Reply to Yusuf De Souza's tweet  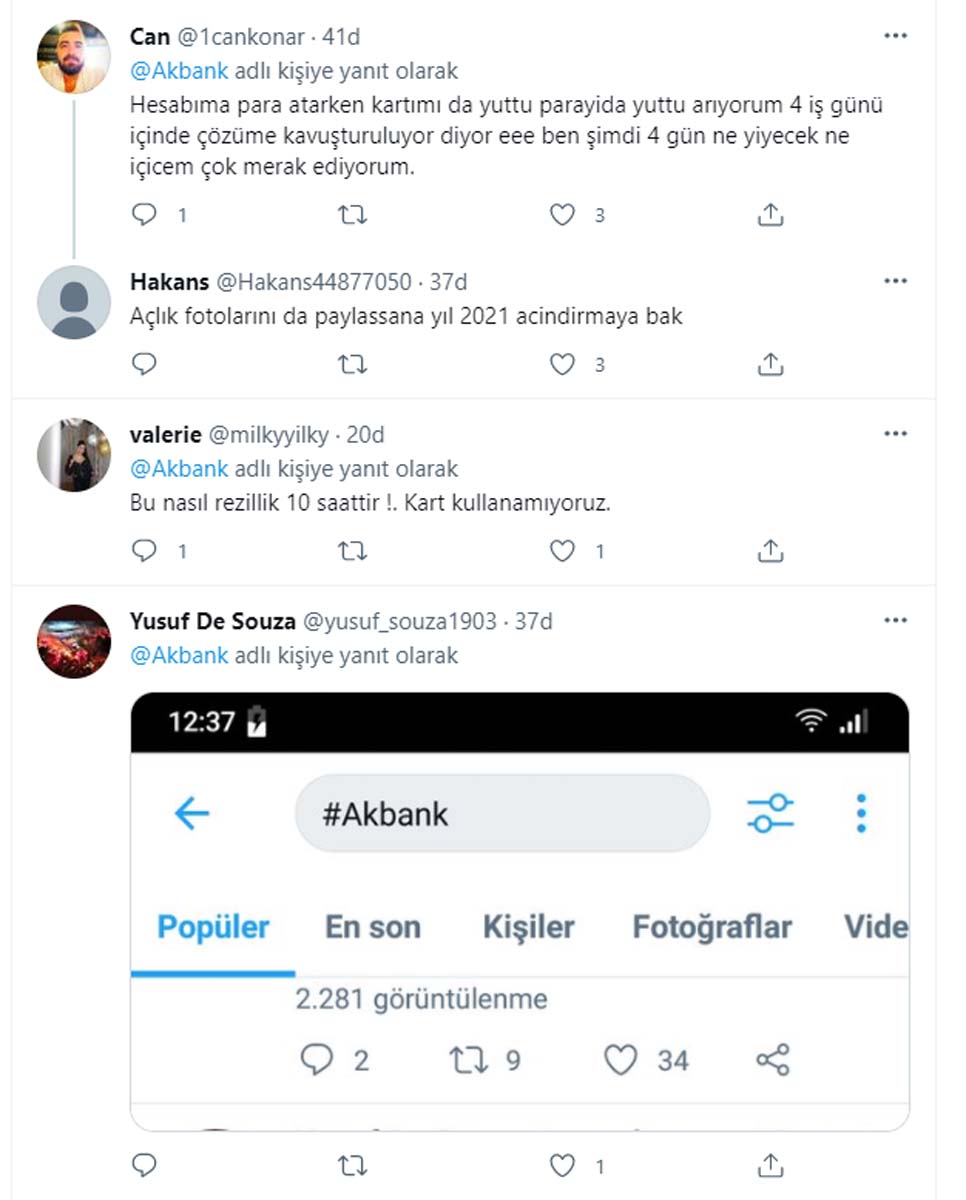pos(144,1165)
